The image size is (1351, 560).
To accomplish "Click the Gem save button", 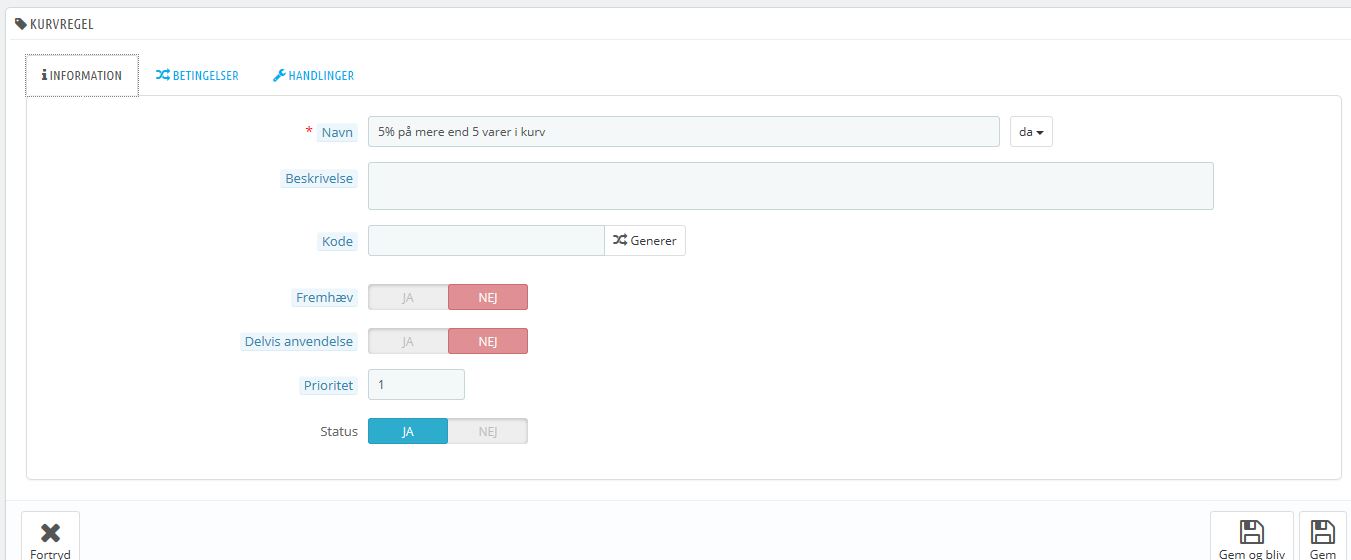I will 1322,537.
